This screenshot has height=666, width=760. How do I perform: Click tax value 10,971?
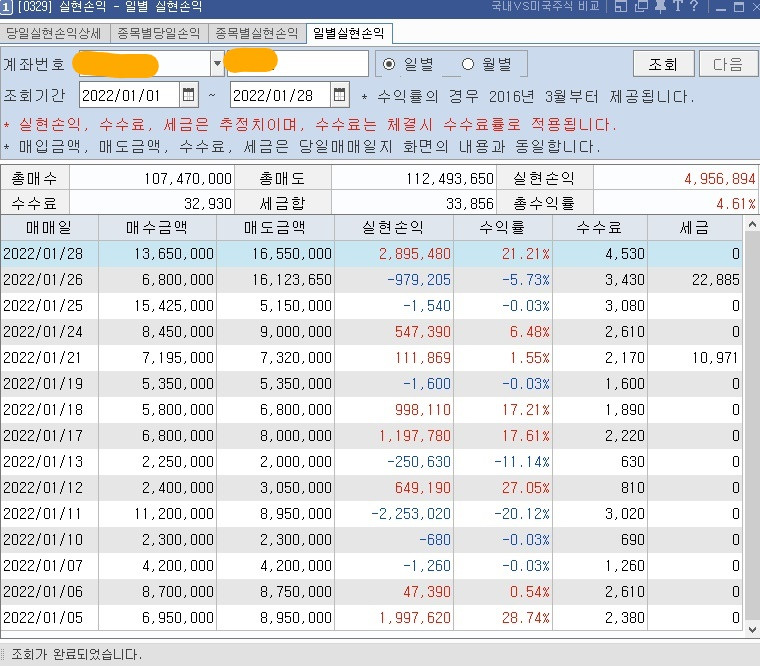716,358
